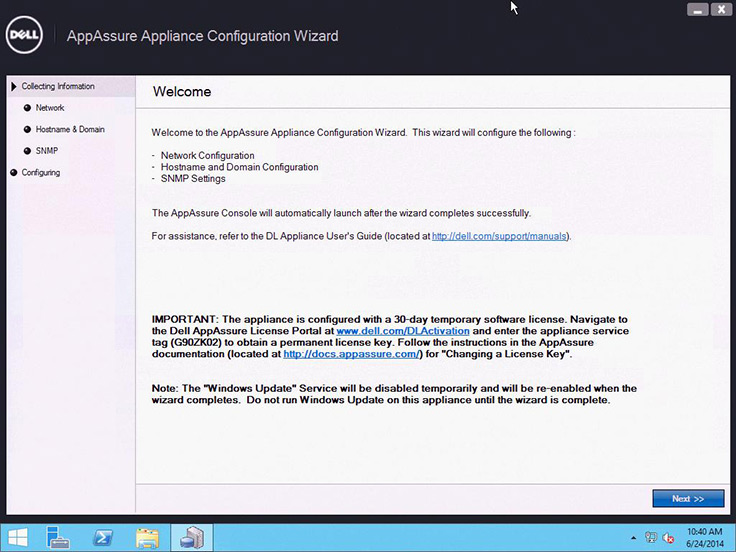Image resolution: width=736 pixels, height=552 pixels.
Task: Open Server Manager from taskbar
Action: click(58, 538)
